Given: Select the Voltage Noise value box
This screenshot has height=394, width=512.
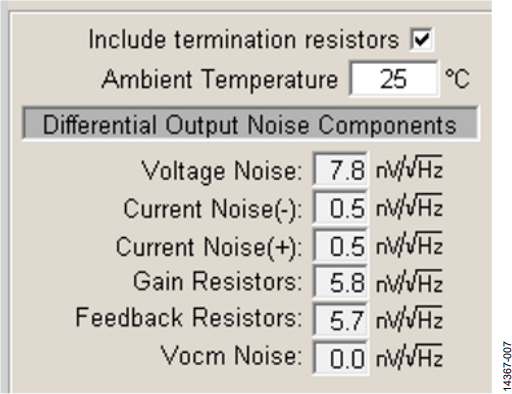Looking at the screenshot, I should coord(341,169).
